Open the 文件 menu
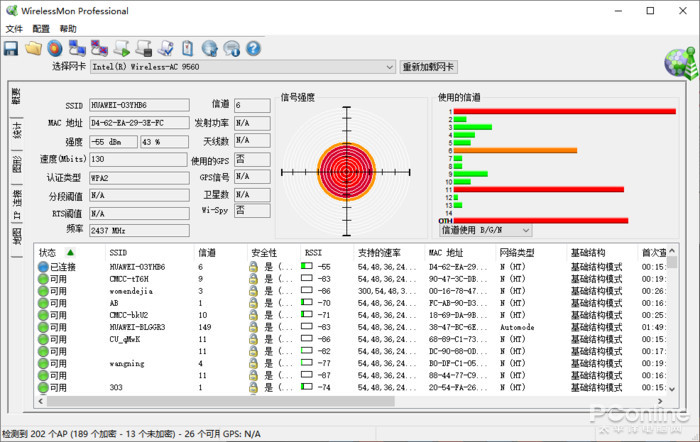 pyautogui.click(x=14, y=29)
